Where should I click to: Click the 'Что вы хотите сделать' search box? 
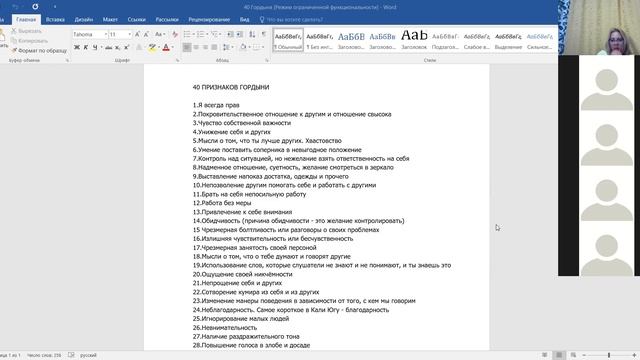tap(292, 20)
